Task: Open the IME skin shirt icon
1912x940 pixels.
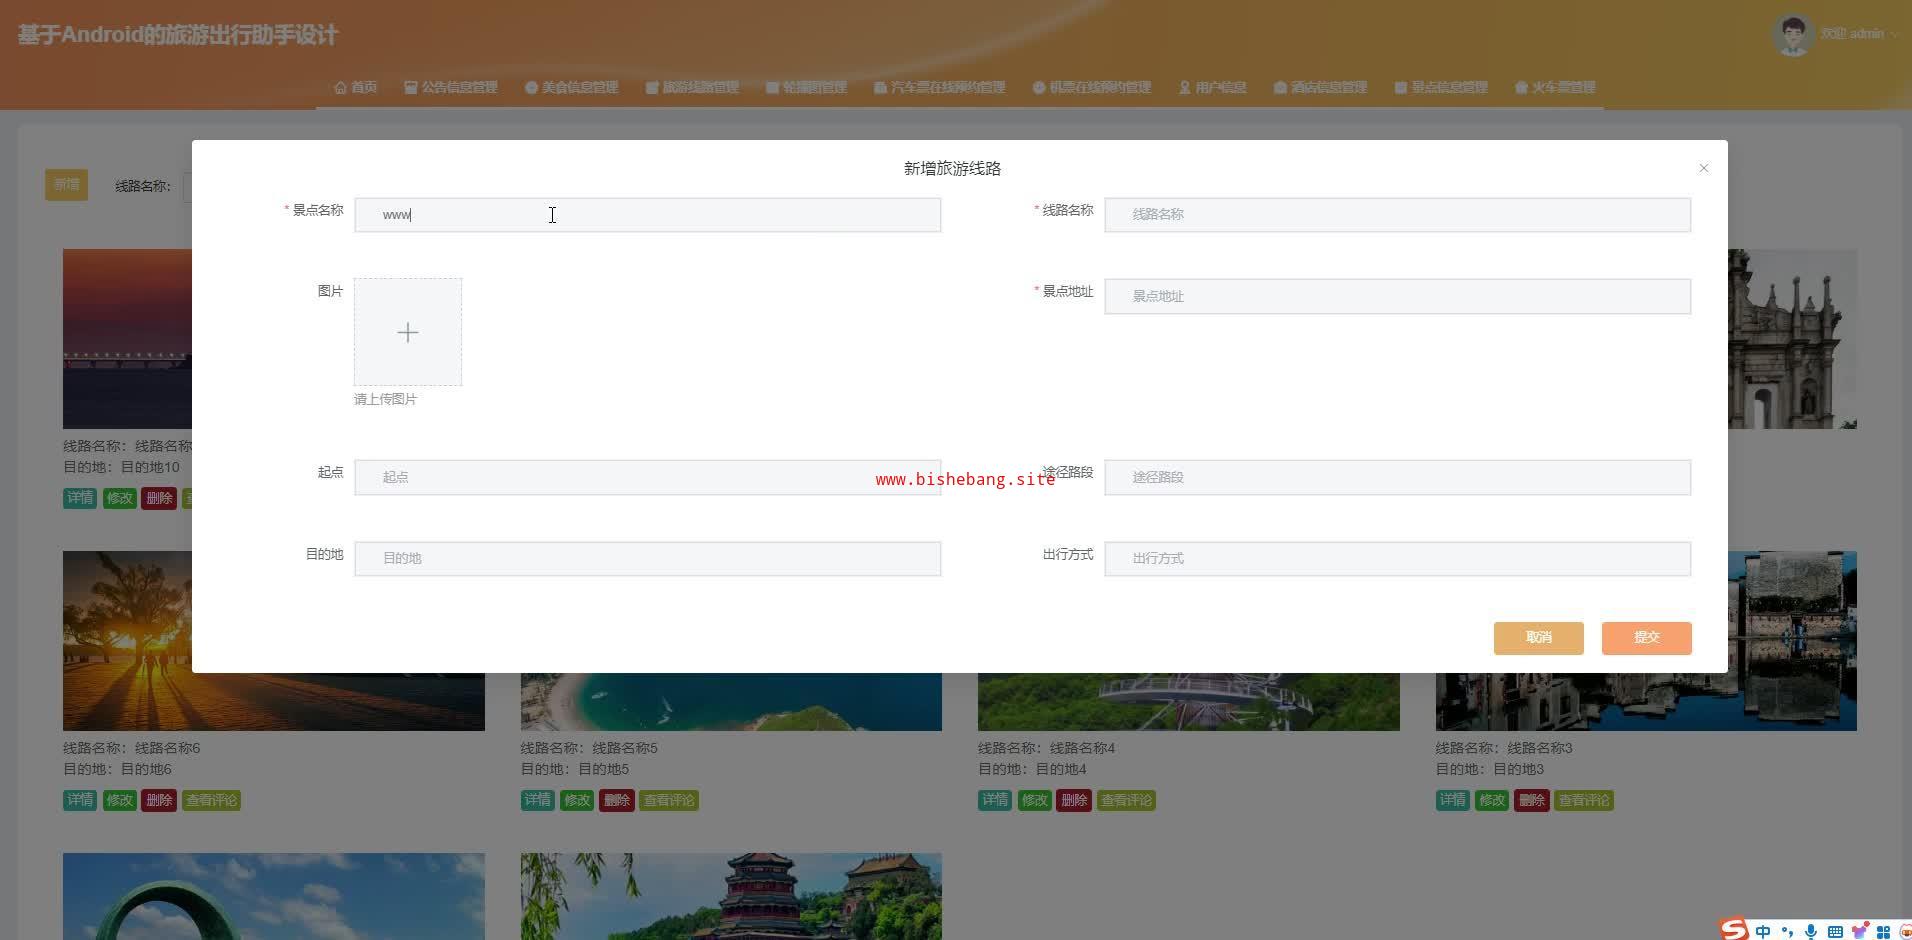Action: [1859, 931]
